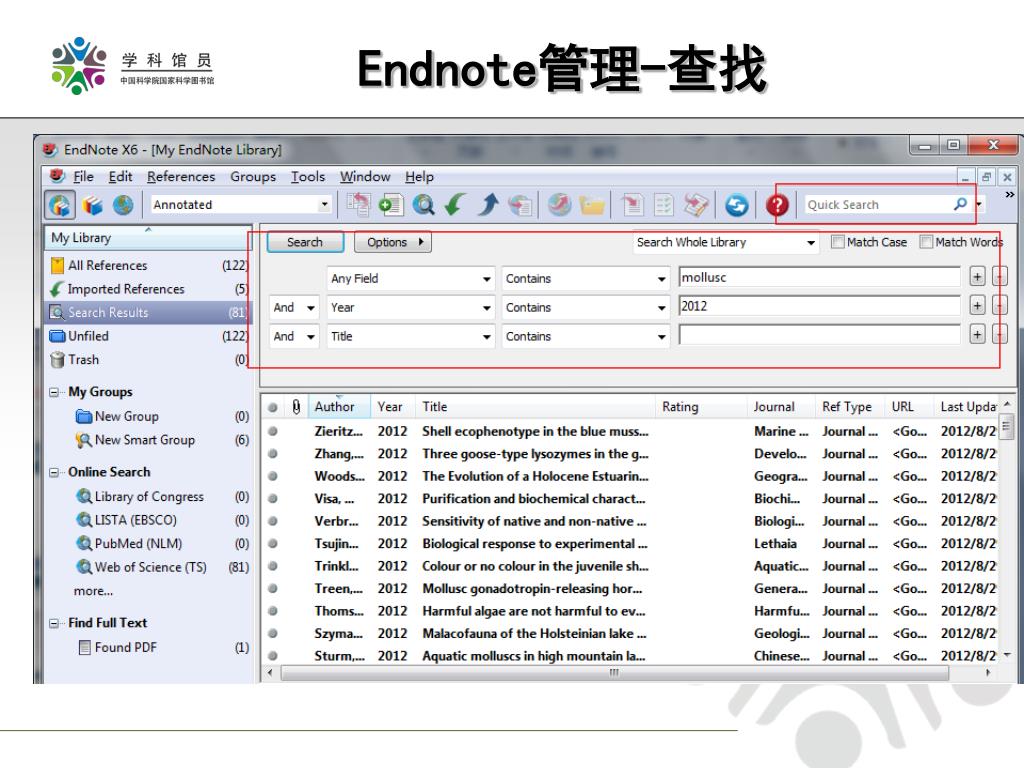Click the Open Link globe icon
This screenshot has height=768, width=1024.
coord(559,205)
